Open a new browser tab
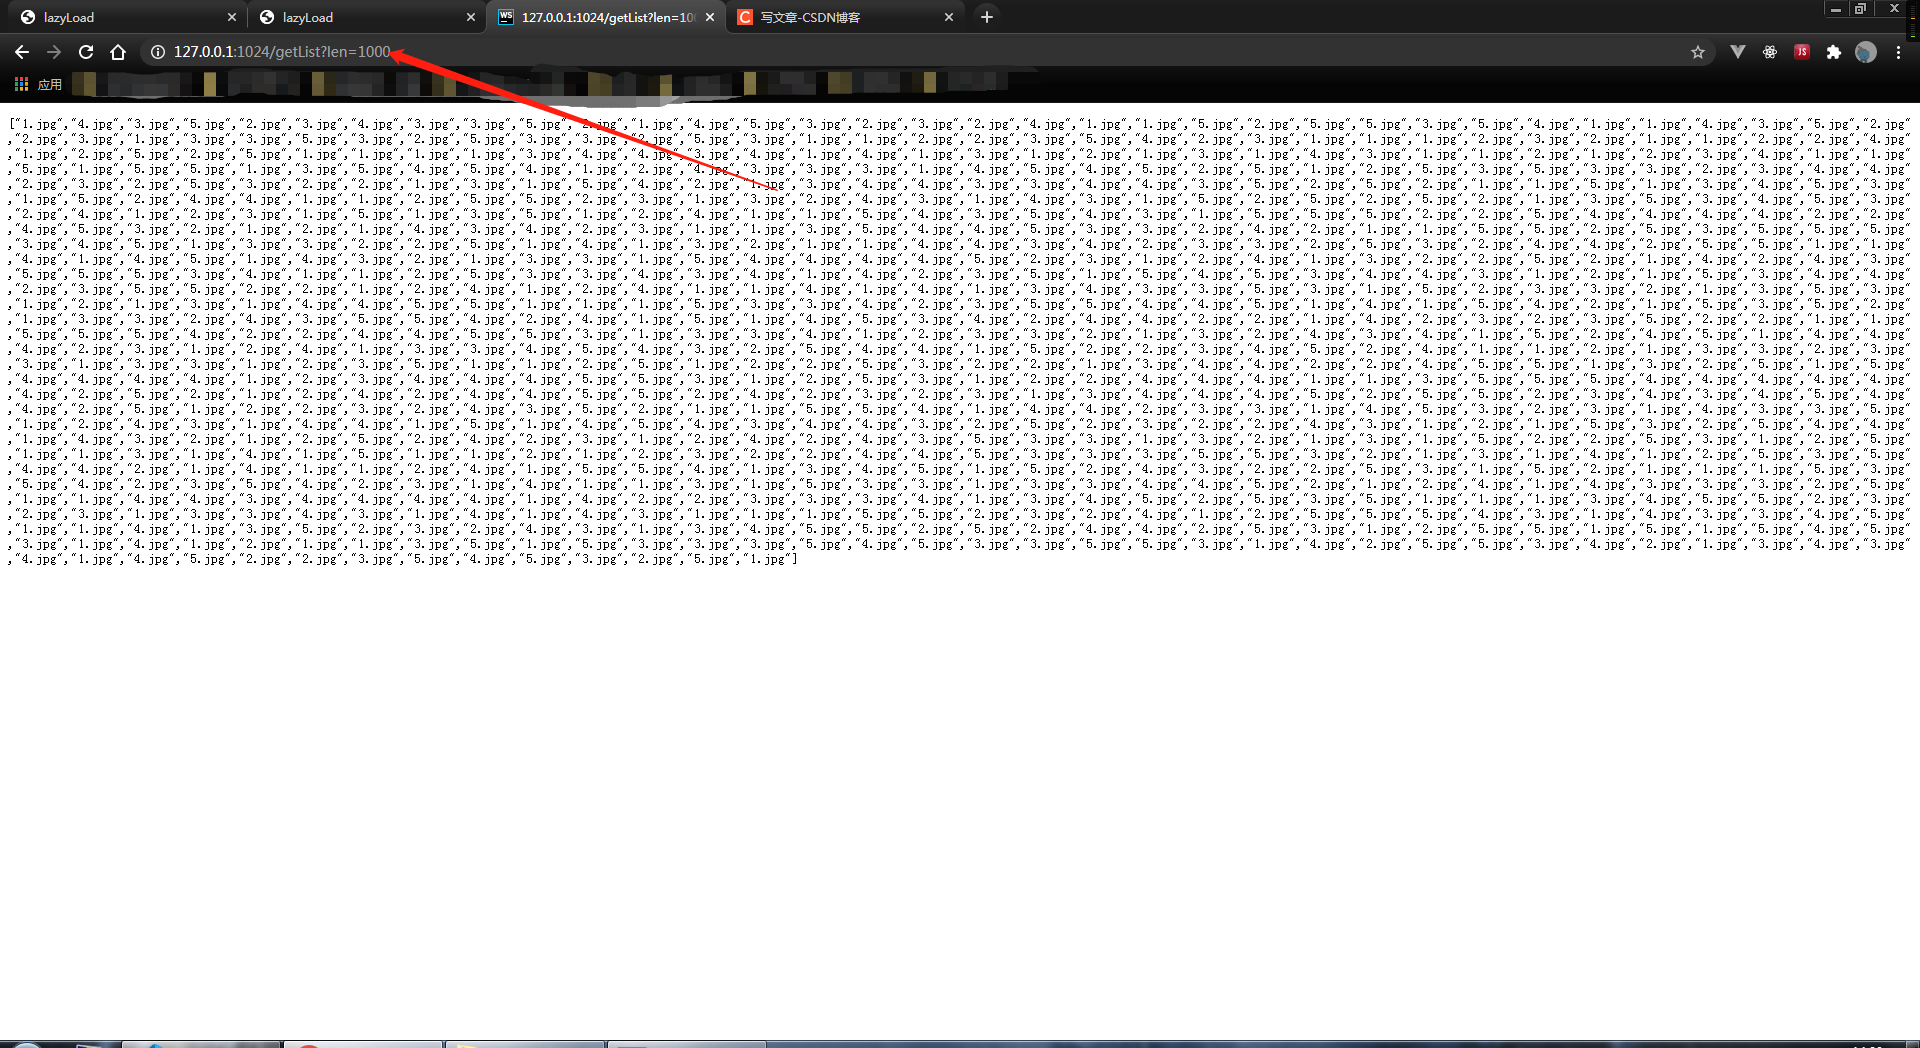Viewport: 1920px width, 1048px height. (x=987, y=17)
